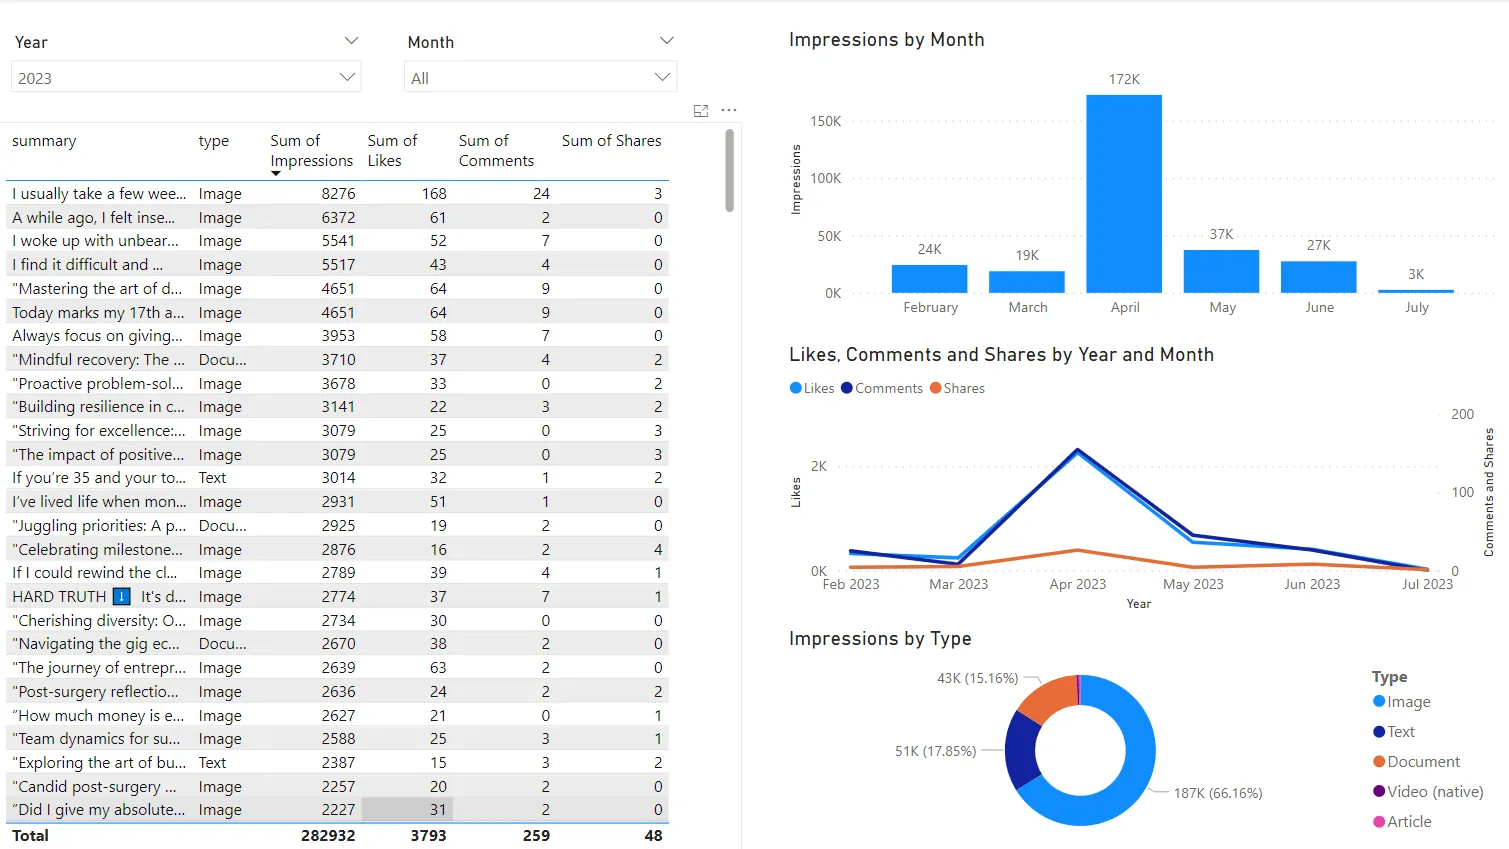Image resolution: width=1509 pixels, height=849 pixels.
Task: Click the Document legend marker in Type legend
Action: [x=1379, y=762]
